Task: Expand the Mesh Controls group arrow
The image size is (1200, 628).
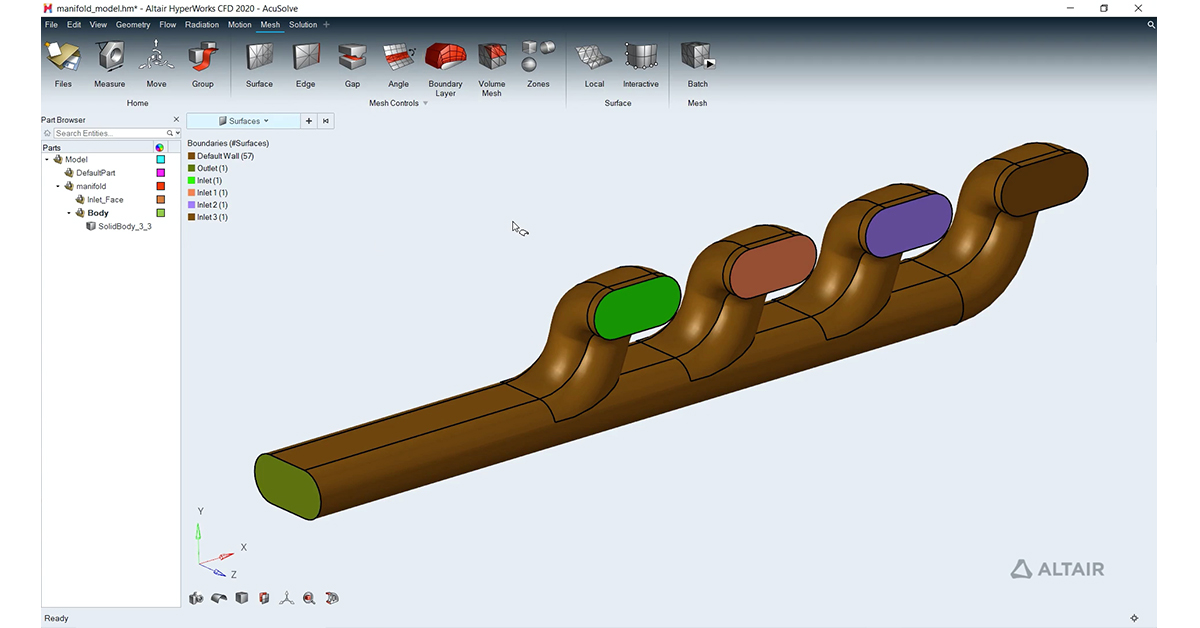Action: pos(425,103)
